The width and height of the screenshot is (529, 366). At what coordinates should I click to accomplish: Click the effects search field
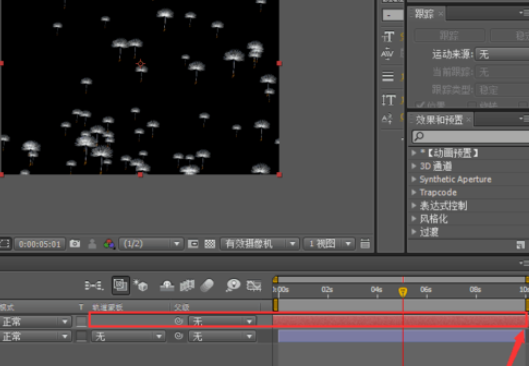click(470, 136)
